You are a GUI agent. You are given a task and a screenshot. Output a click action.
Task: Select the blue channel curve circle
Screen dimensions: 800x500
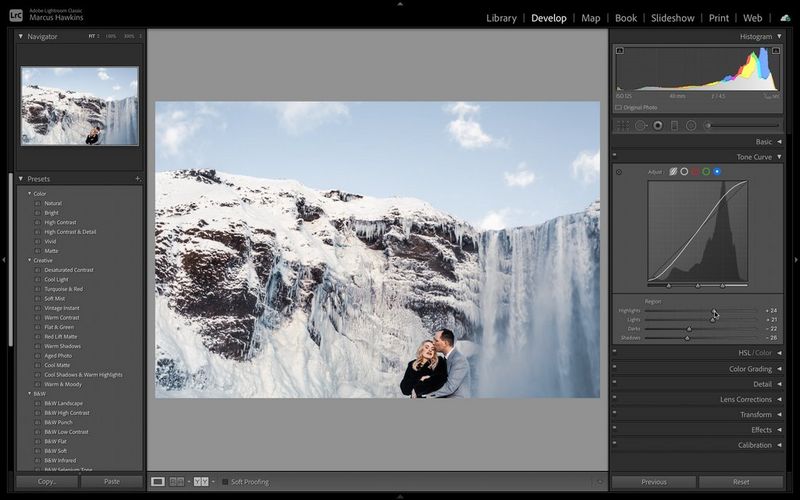pyautogui.click(x=717, y=172)
